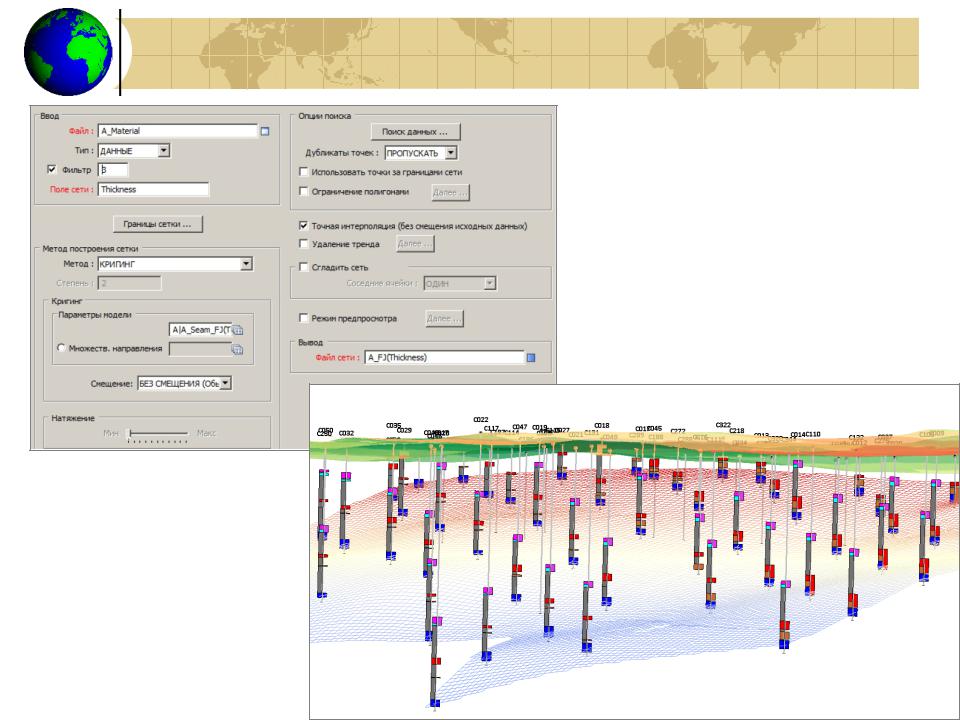Enable Режим предпросмотра checkbox

pyautogui.click(x=303, y=318)
